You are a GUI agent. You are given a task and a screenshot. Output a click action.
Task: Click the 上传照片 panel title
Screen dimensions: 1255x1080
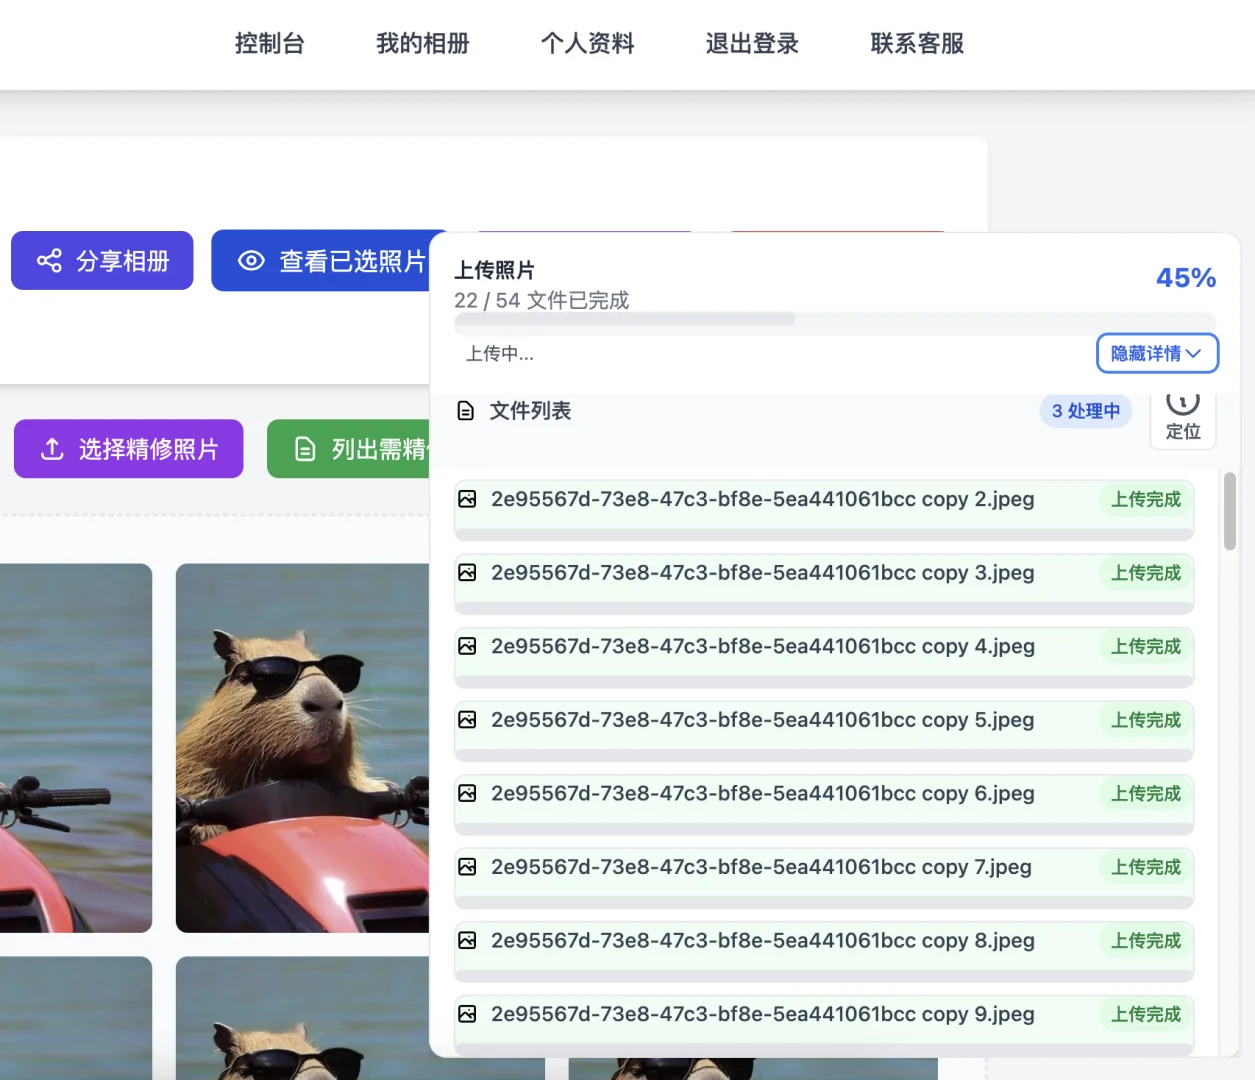point(494,270)
